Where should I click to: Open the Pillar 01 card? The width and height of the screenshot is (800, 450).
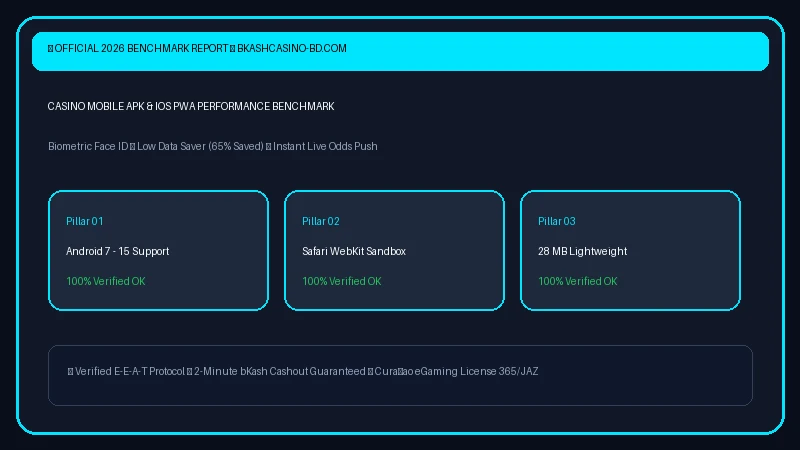158,251
